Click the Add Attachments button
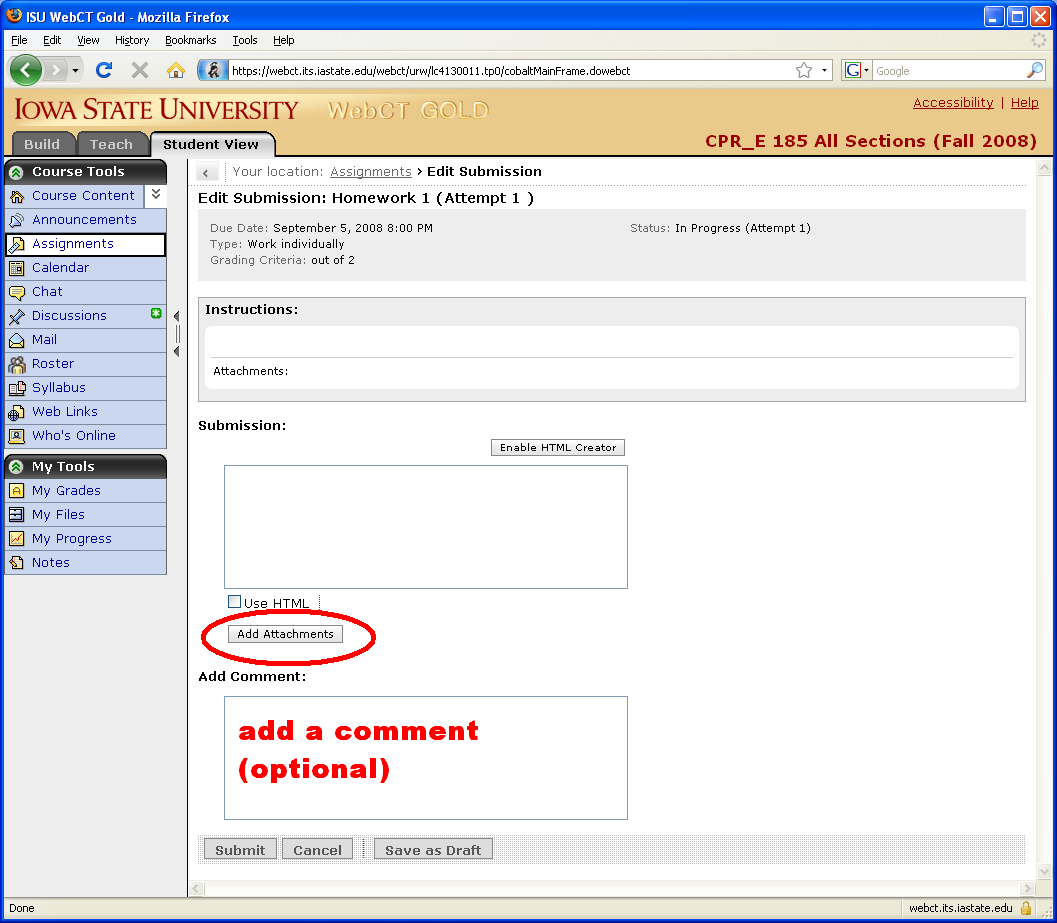The width and height of the screenshot is (1057, 923). (285, 634)
